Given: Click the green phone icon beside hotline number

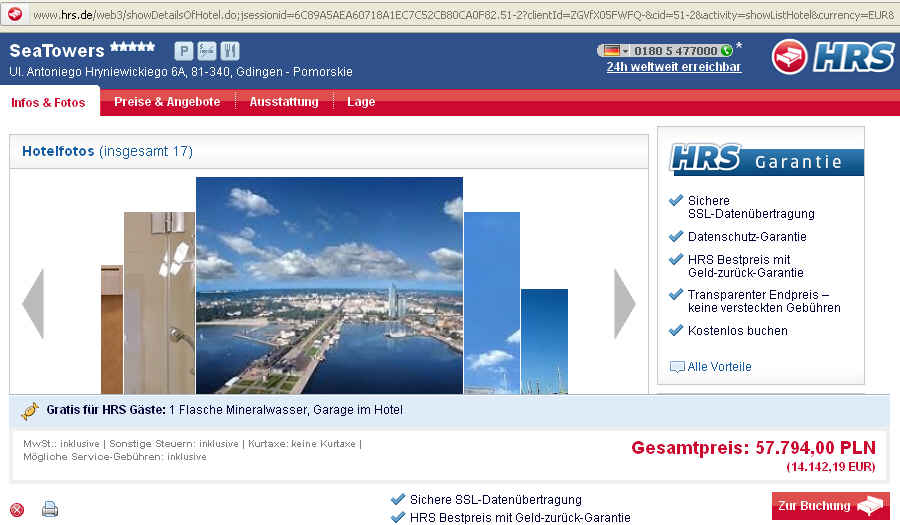Looking at the screenshot, I should click(726, 51).
